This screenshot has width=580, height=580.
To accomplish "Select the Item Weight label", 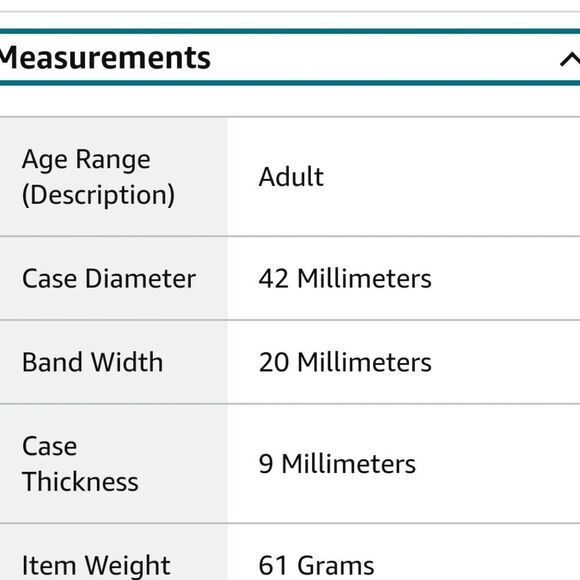I will pos(96,565).
